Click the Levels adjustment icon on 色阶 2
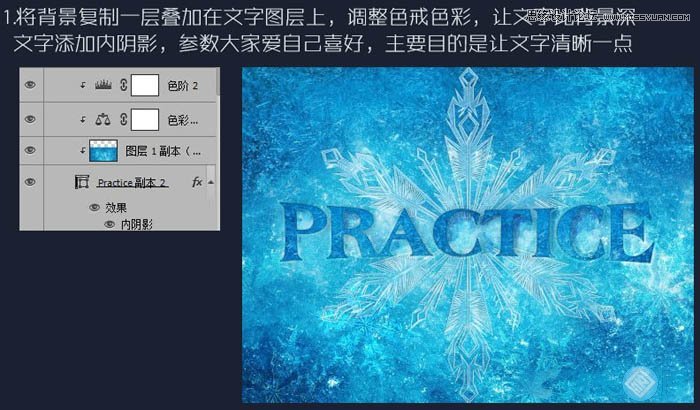Viewport: 700px width, 410px height. click(x=101, y=87)
